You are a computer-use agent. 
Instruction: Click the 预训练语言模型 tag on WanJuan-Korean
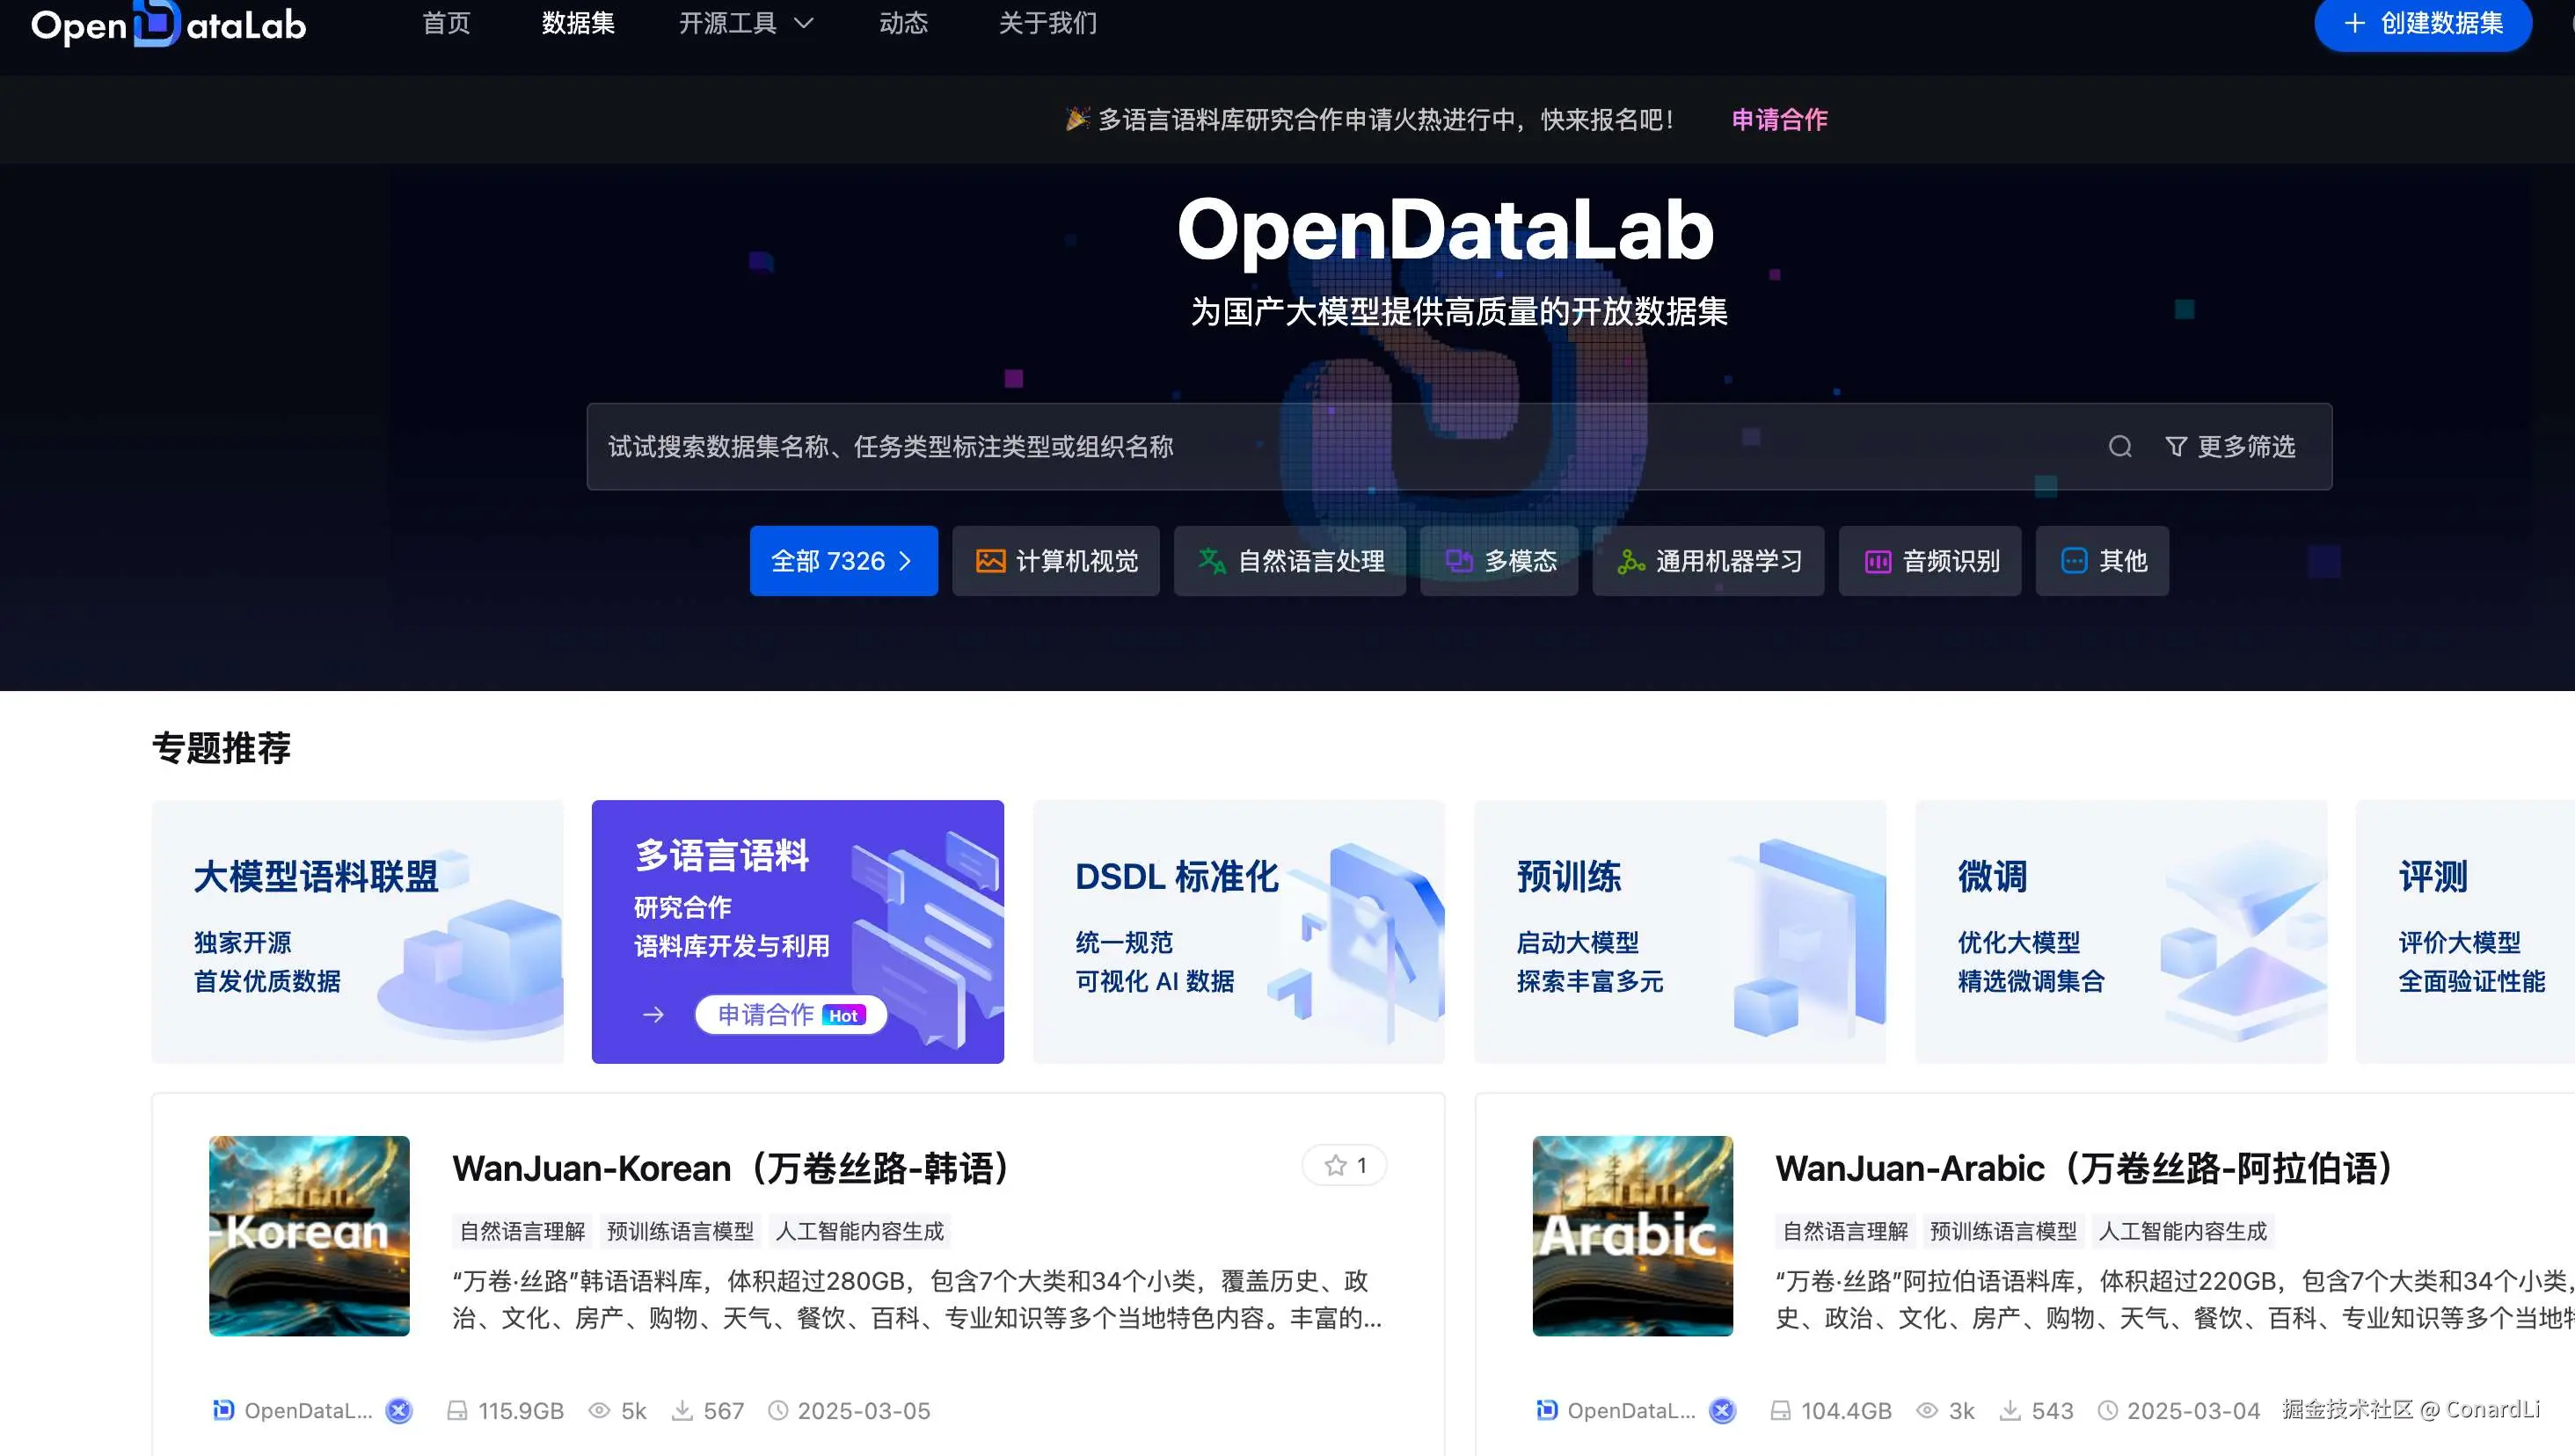681,1231
